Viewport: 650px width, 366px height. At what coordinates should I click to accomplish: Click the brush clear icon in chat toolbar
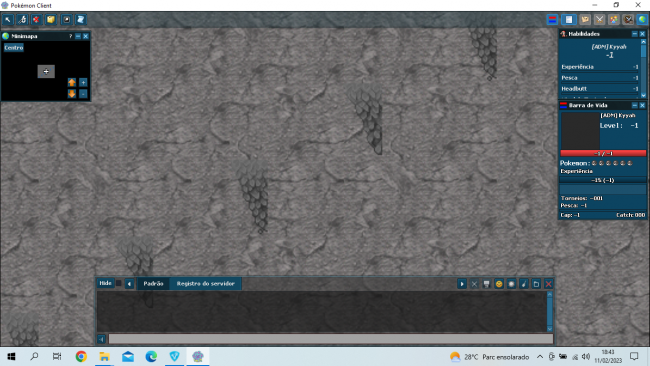point(524,284)
